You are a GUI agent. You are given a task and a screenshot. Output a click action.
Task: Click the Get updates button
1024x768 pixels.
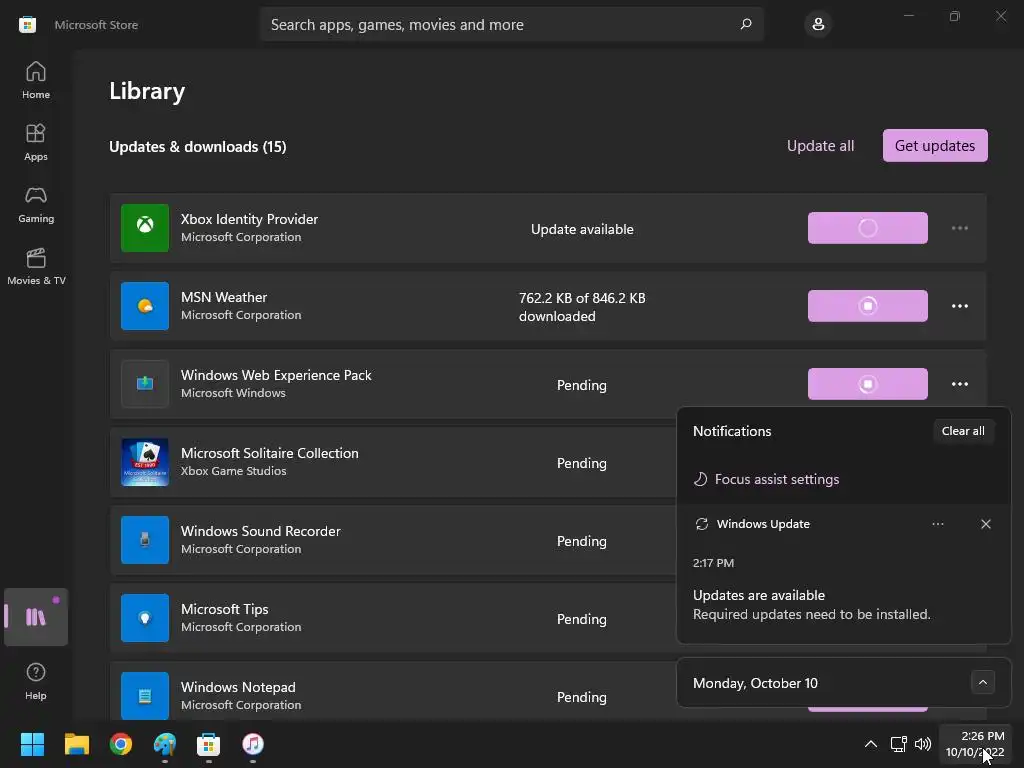point(935,146)
